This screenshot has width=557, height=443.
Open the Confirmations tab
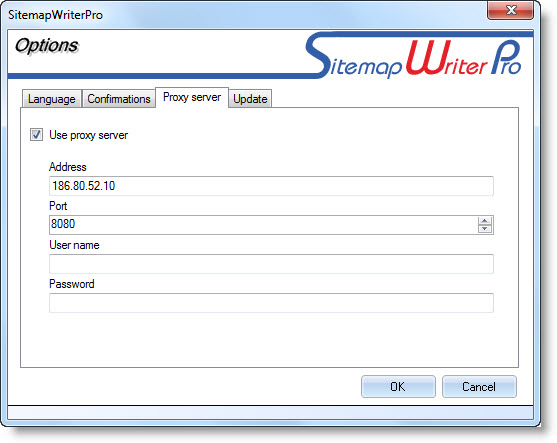point(119,98)
